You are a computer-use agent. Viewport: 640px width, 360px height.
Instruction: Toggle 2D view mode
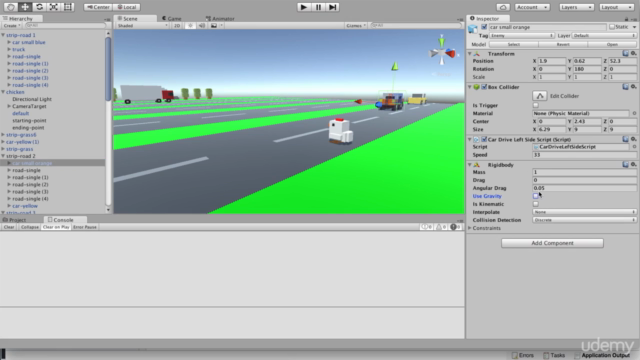tap(177, 25)
